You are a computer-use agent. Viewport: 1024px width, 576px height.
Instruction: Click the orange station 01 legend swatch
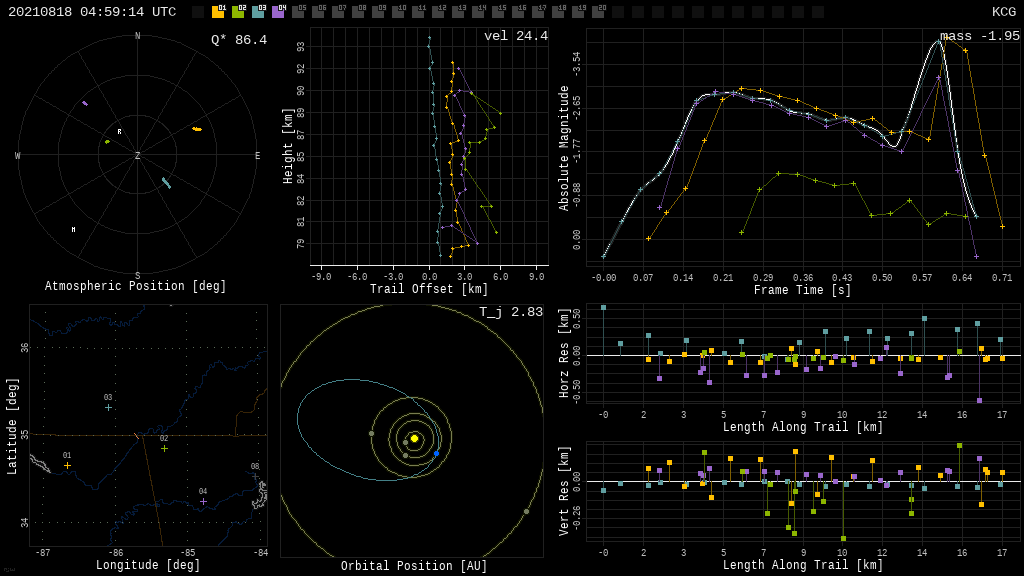(x=218, y=12)
